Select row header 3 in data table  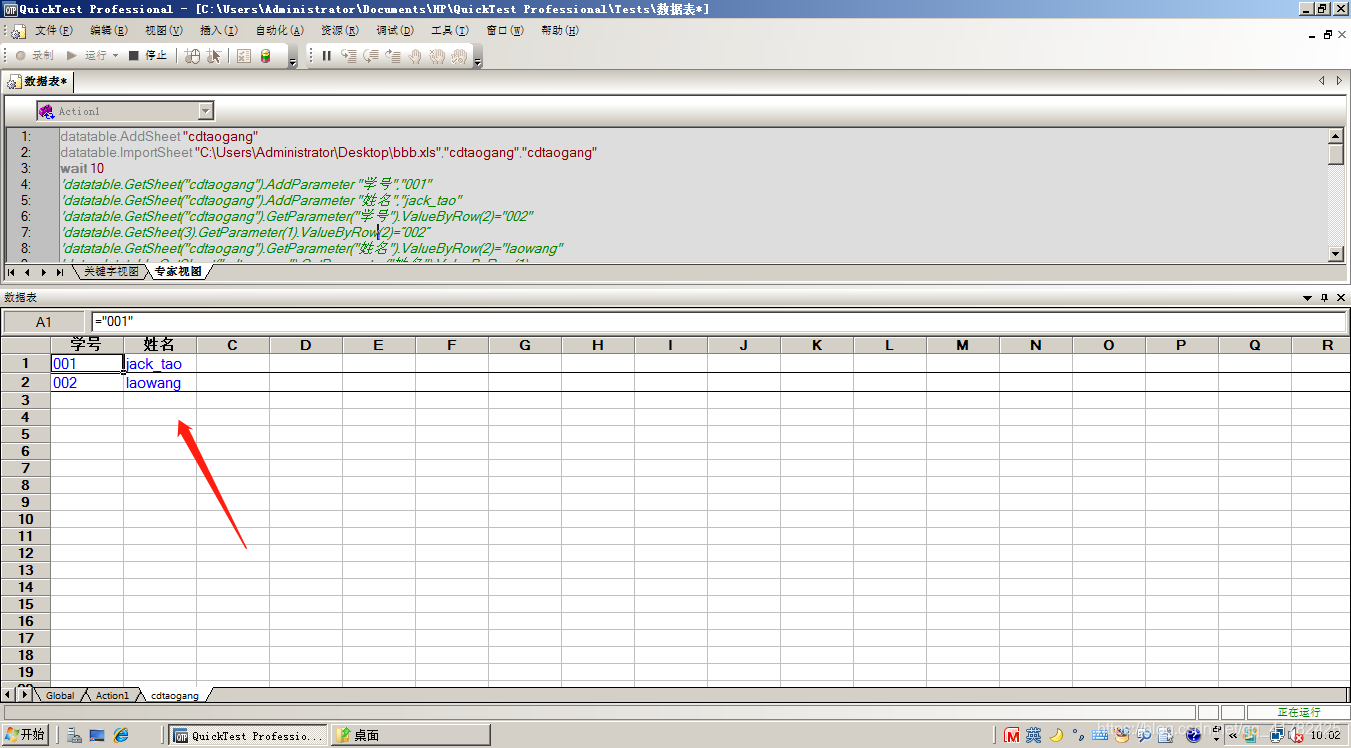(x=25, y=400)
